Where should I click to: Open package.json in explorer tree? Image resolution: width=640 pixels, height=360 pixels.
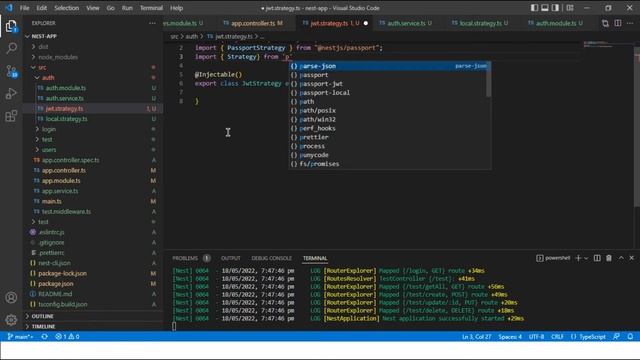[x=56, y=284]
